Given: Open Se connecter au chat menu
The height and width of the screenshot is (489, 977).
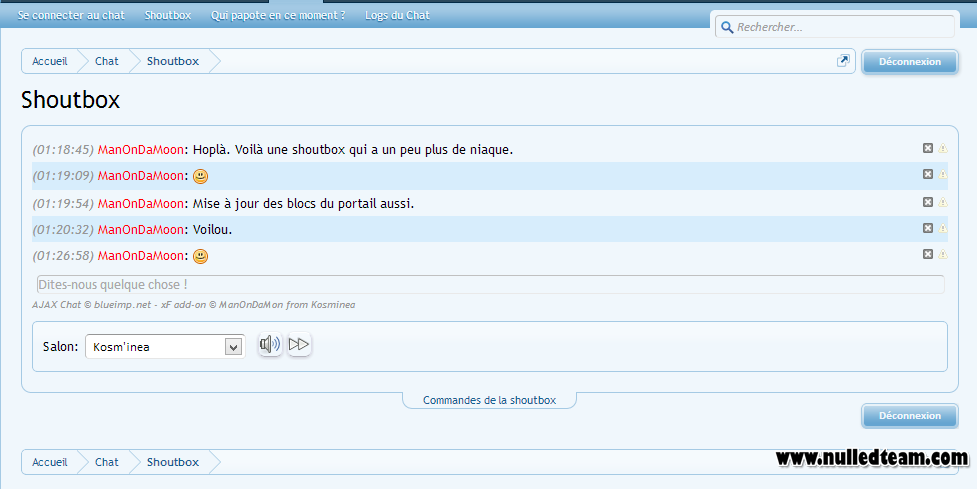Looking at the screenshot, I should pos(71,15).
